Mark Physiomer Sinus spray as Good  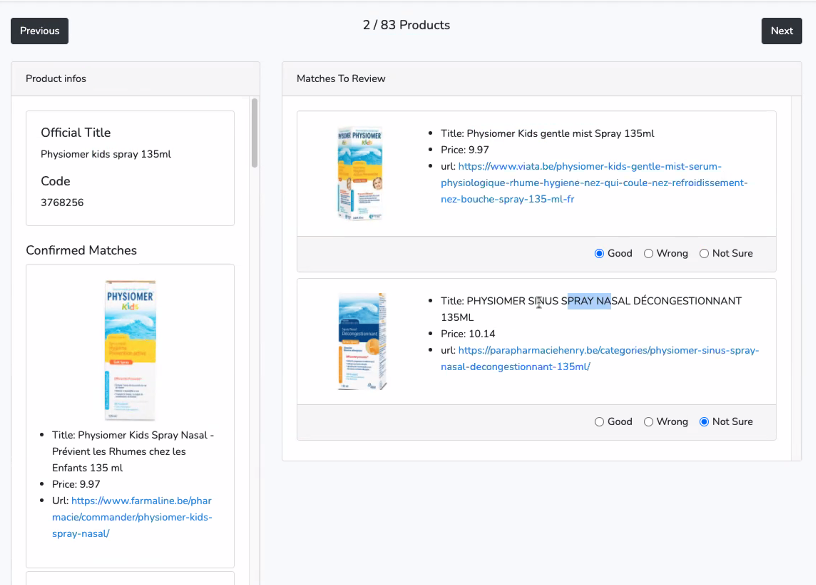click(x=600, y=422)
